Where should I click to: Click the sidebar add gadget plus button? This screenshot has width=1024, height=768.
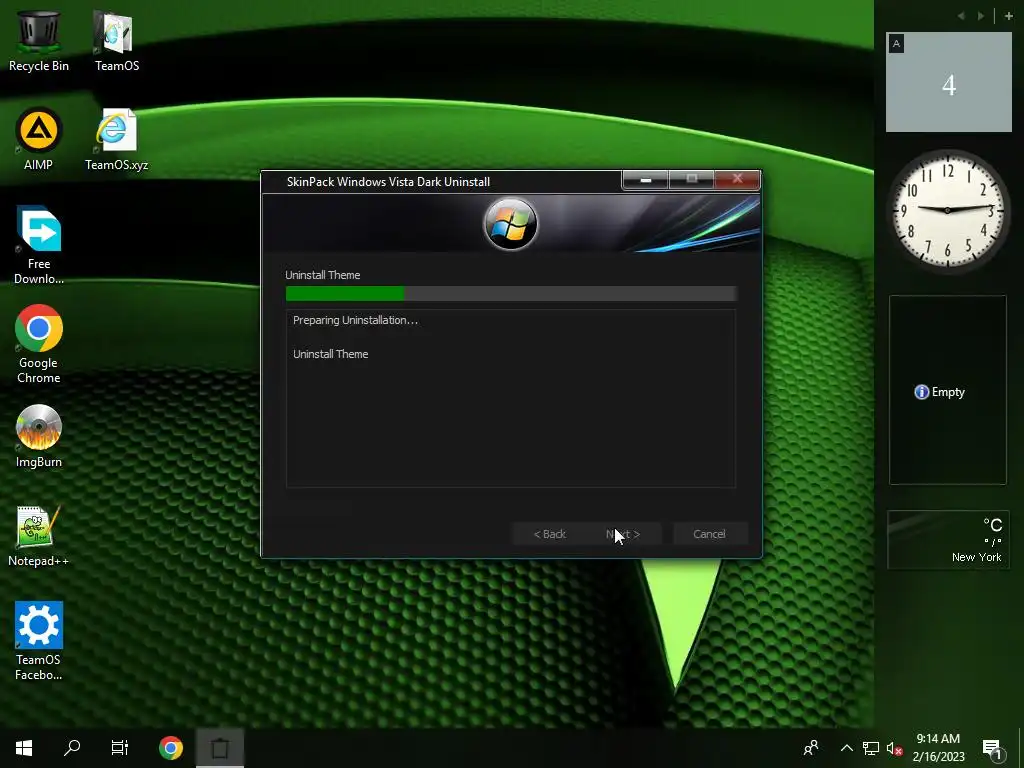coord(1008,16)
